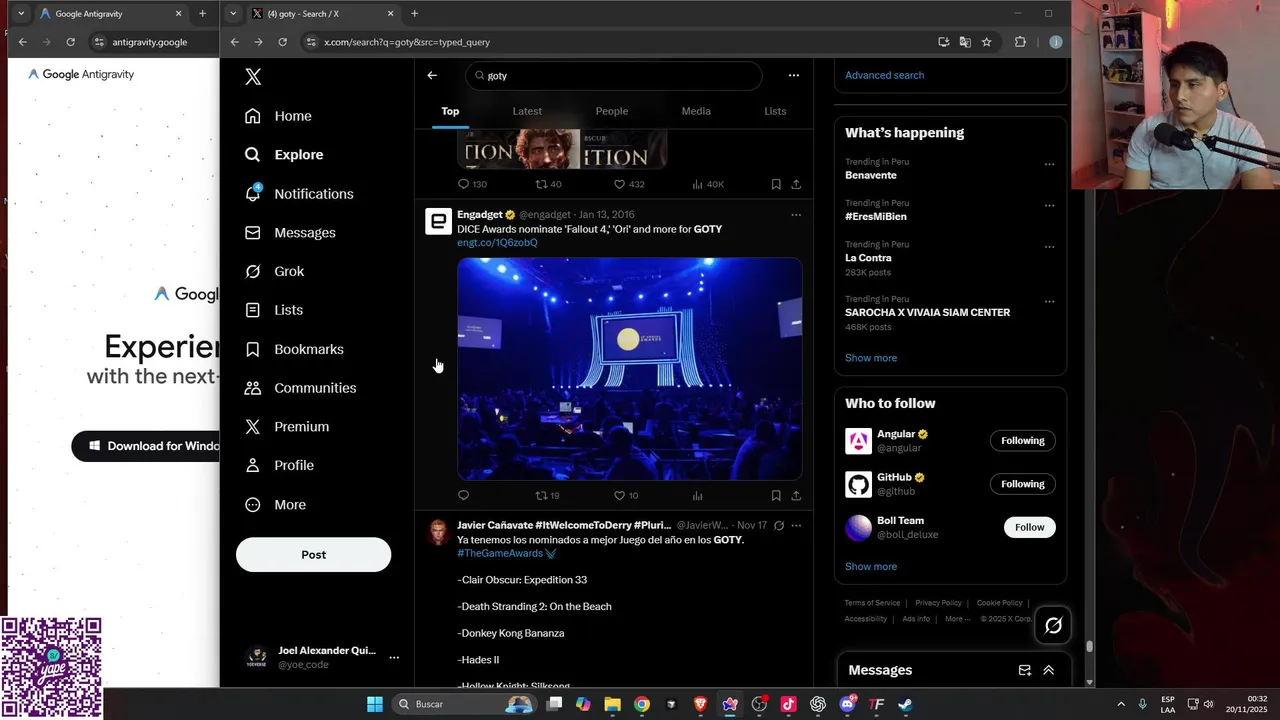1280x720 pixels.
Task: Click the Post button
Action: (313, 555)
